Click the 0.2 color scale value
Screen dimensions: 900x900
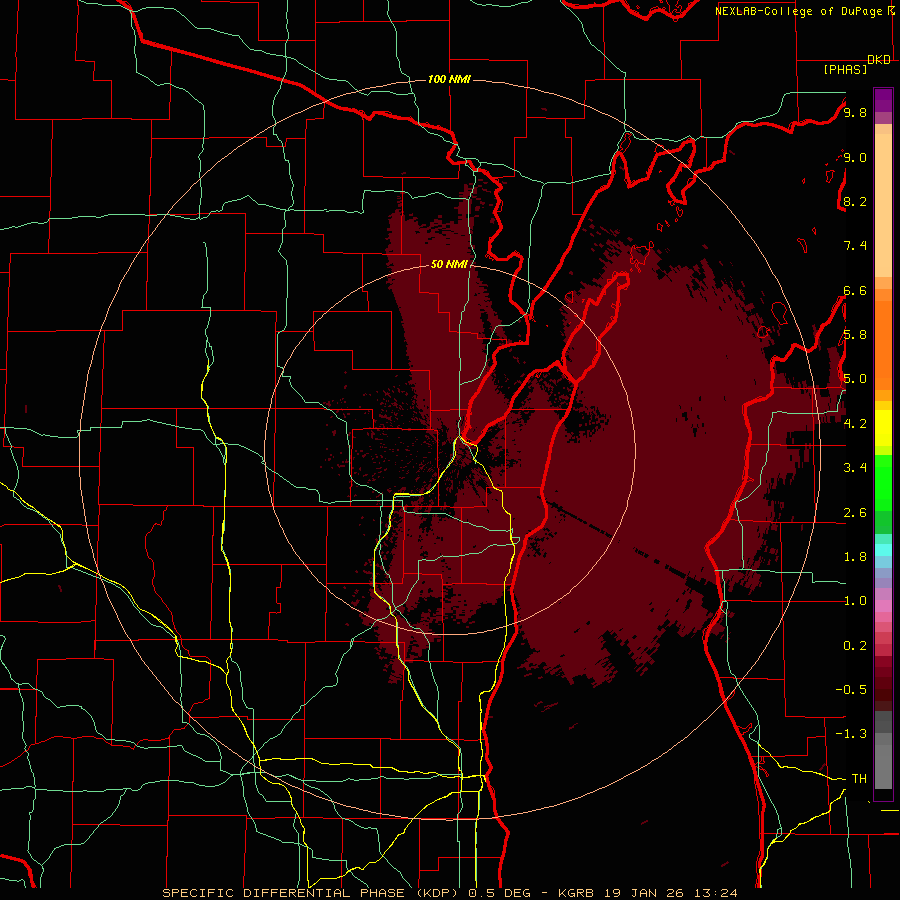tap(855, 646)
